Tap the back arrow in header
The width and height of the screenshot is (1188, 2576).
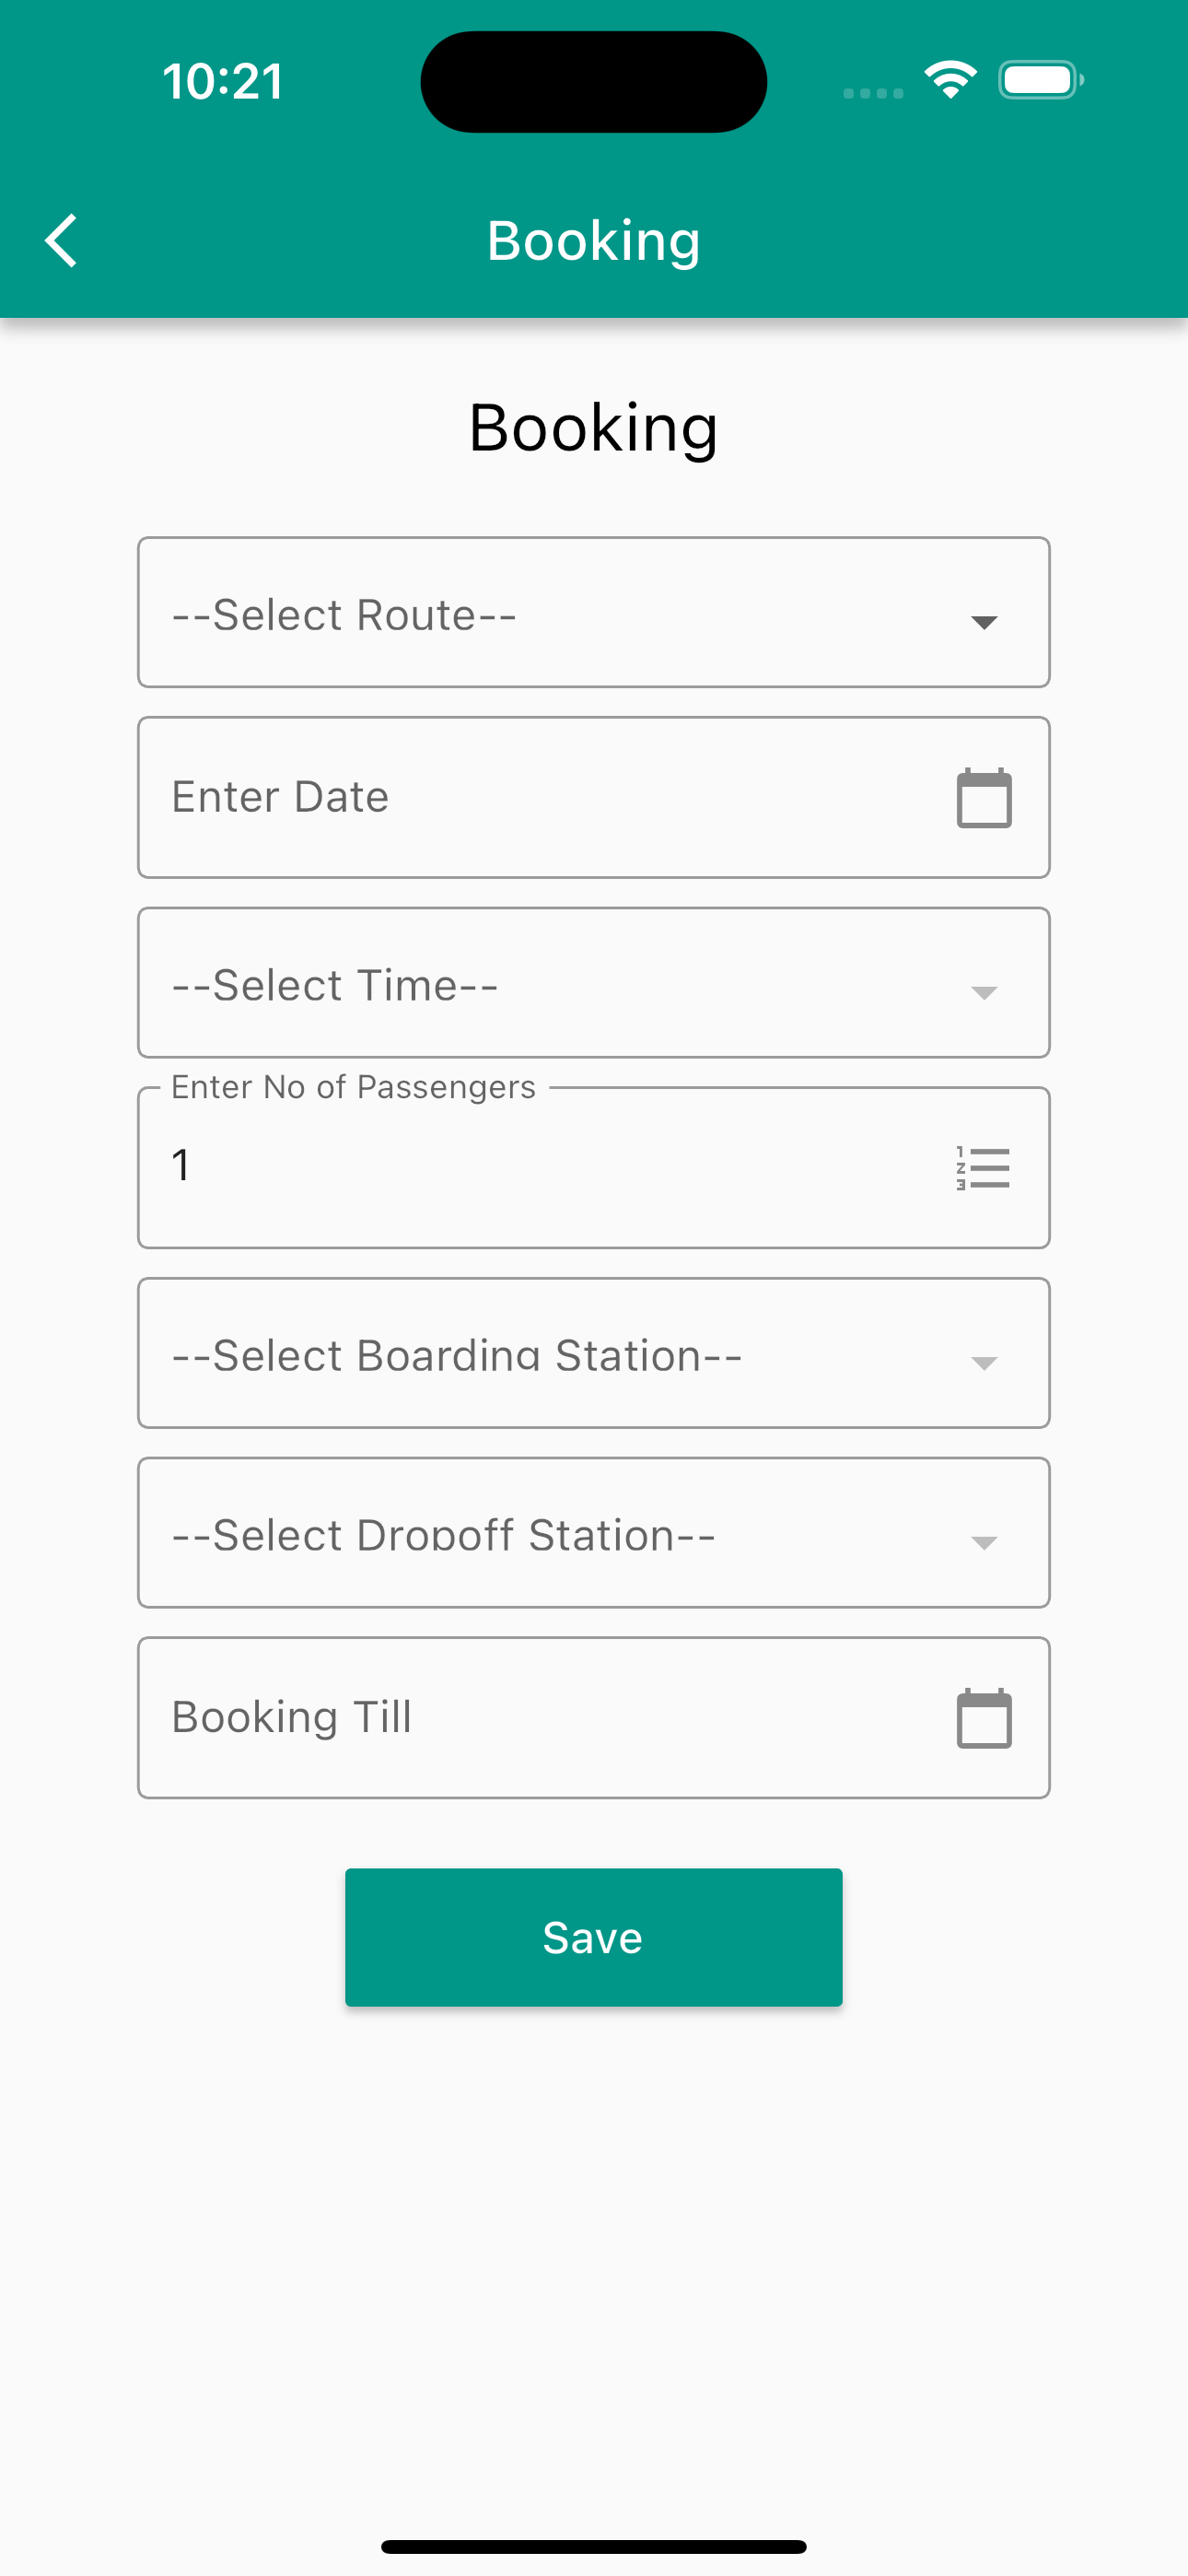coord(61,241)
